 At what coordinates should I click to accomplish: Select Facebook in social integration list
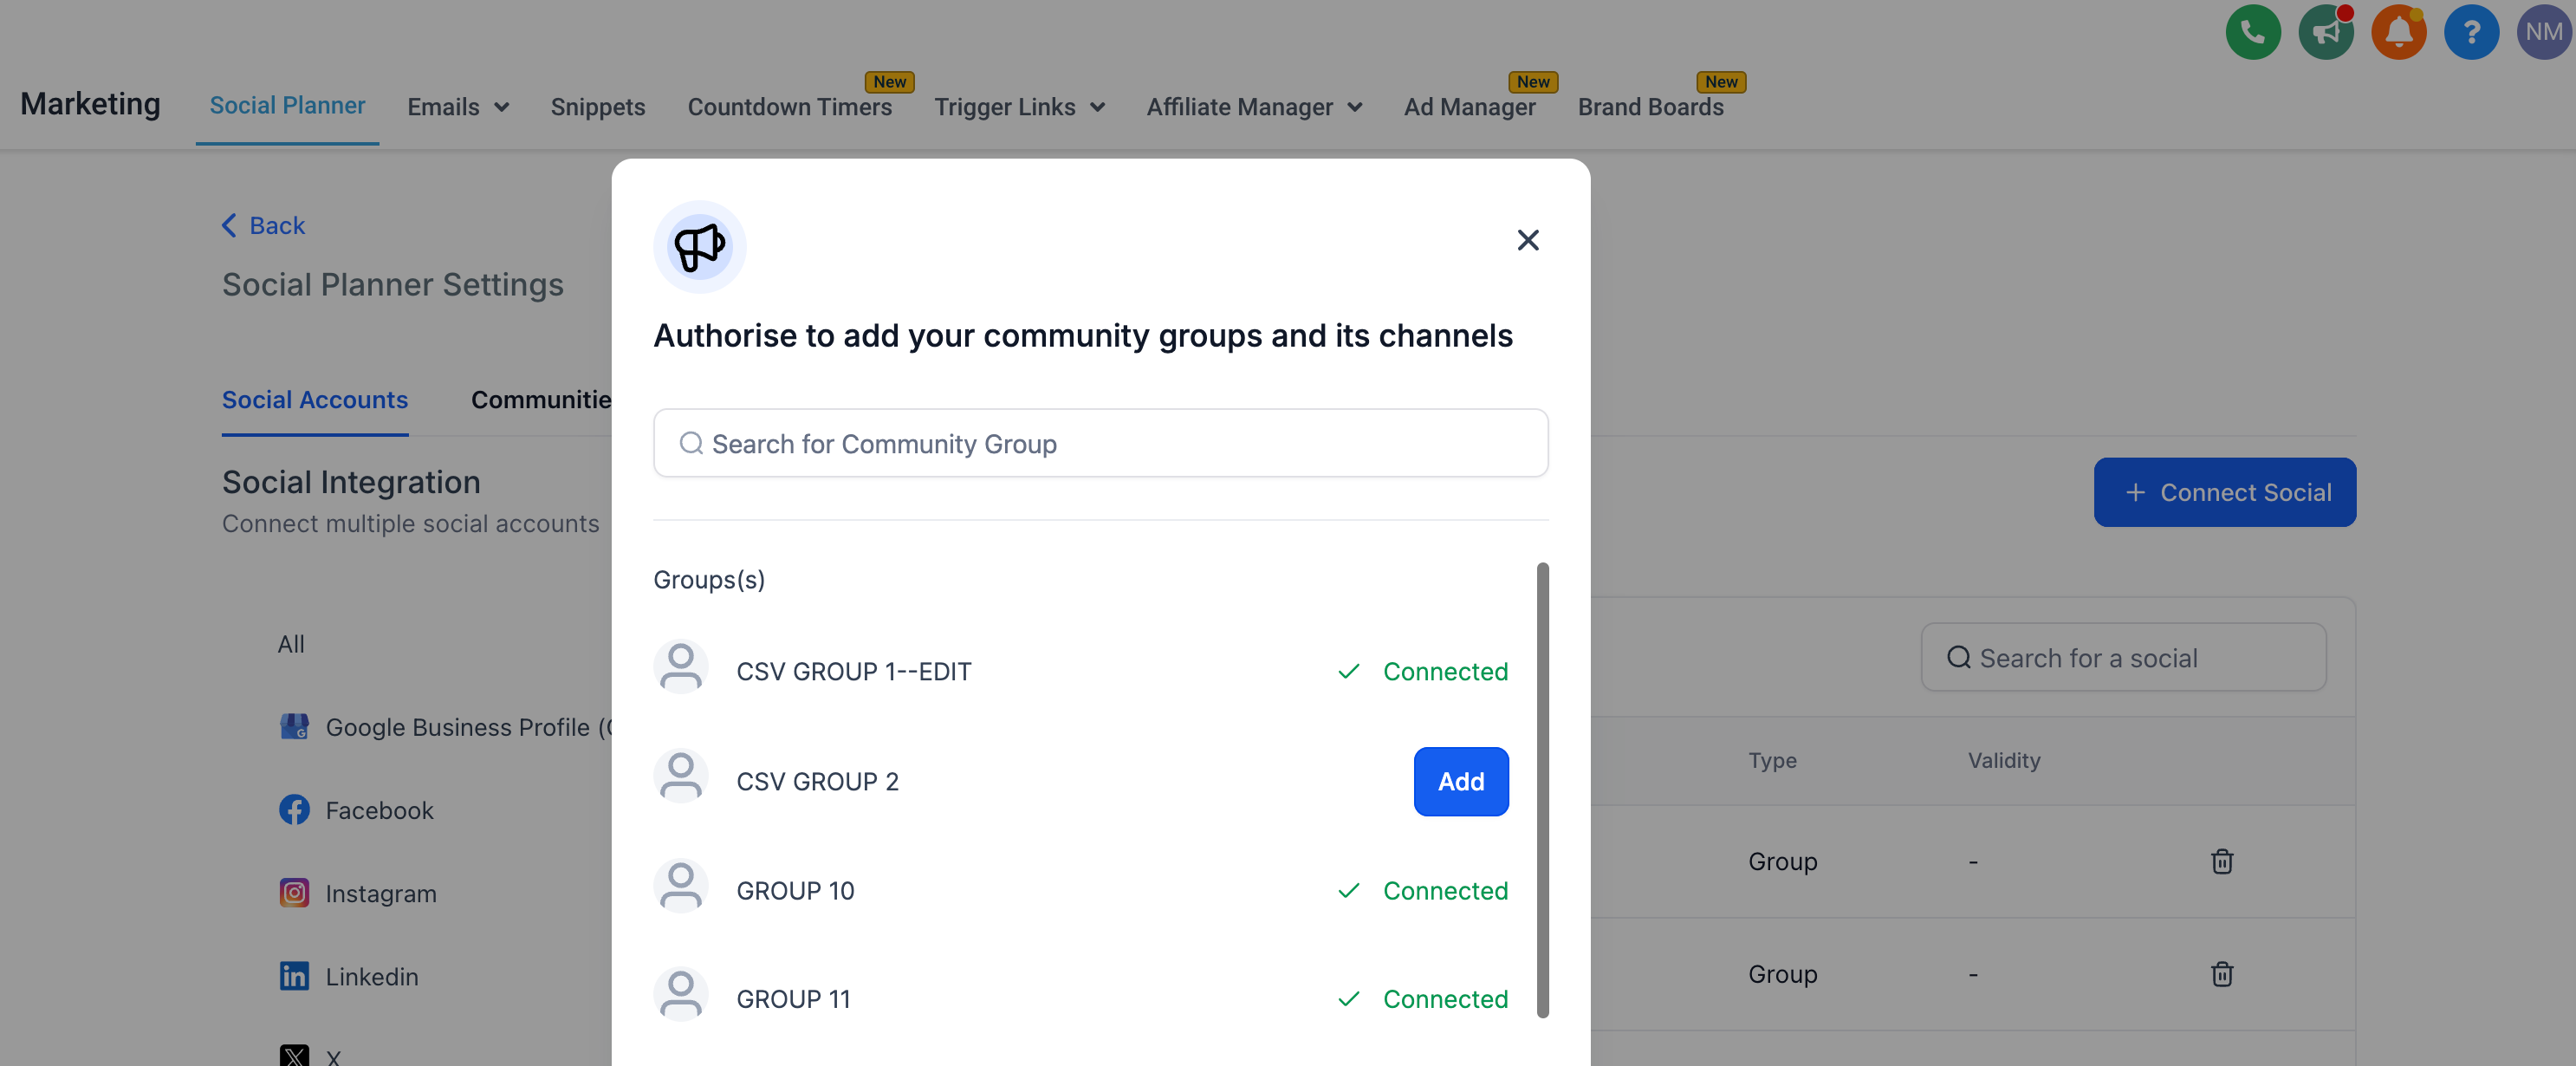point(378,810)
